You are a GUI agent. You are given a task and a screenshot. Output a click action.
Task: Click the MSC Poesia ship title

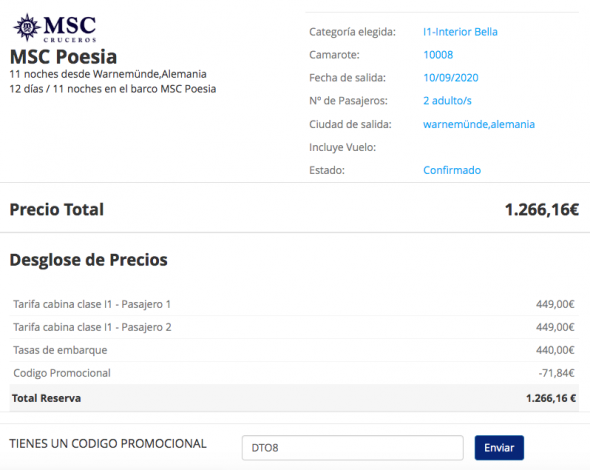coord(63,57)
